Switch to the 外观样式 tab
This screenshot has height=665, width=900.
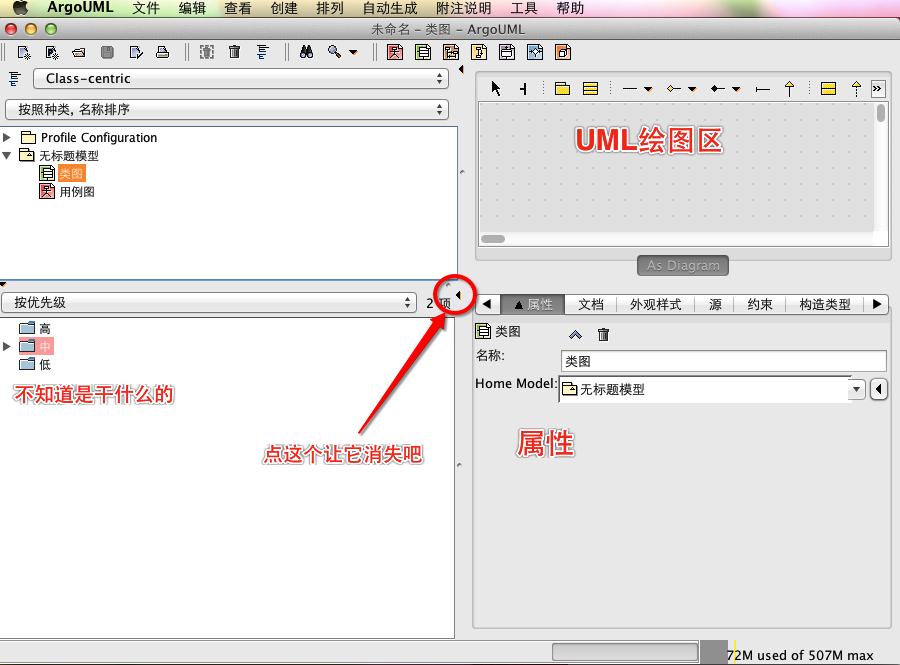655,304
